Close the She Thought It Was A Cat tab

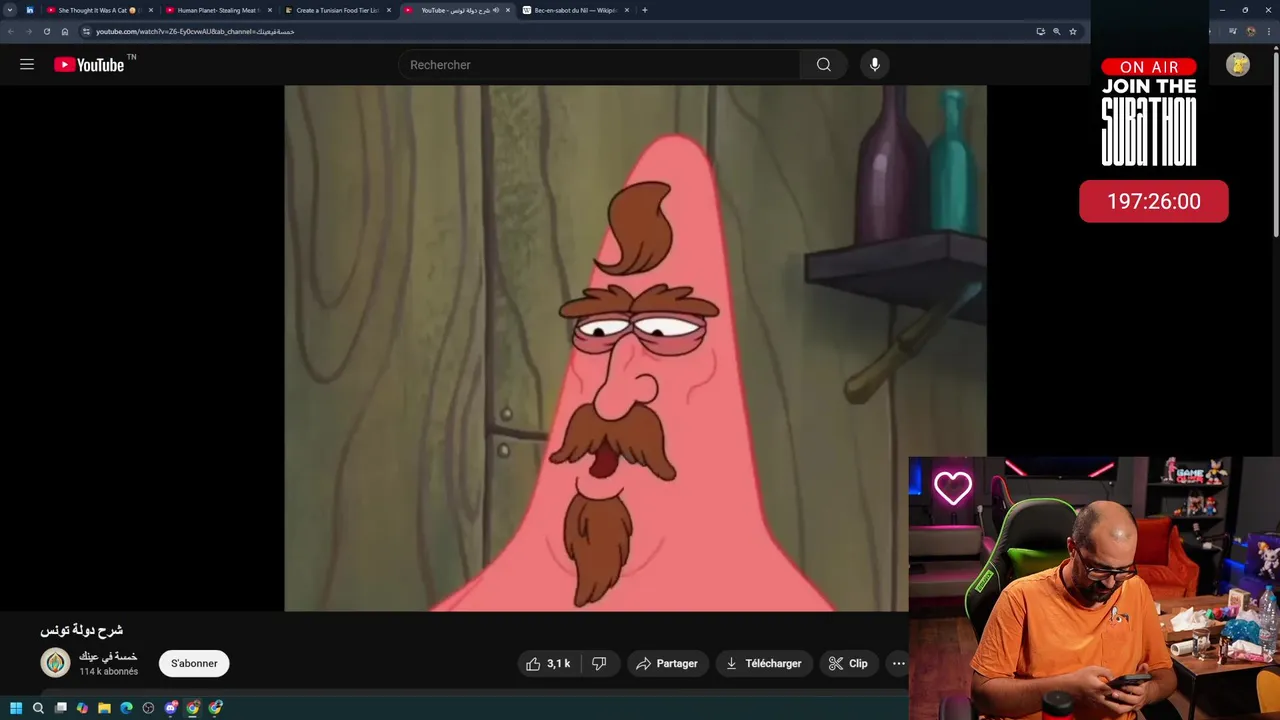(x=150, y=10)
